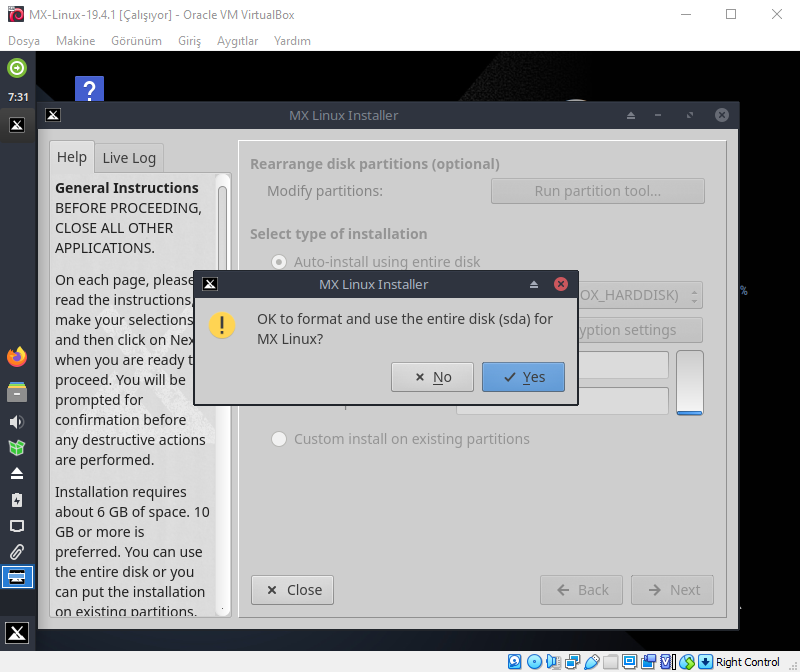
Task: Click VirtualBox shared folders status icon
Action: [611, 662]
